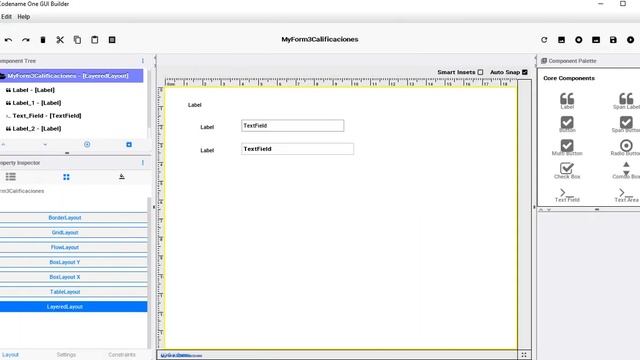This screenshot has width=640, height=360.
Task: Choose BoxLayout Y for the form
Action: coord(73,262)
